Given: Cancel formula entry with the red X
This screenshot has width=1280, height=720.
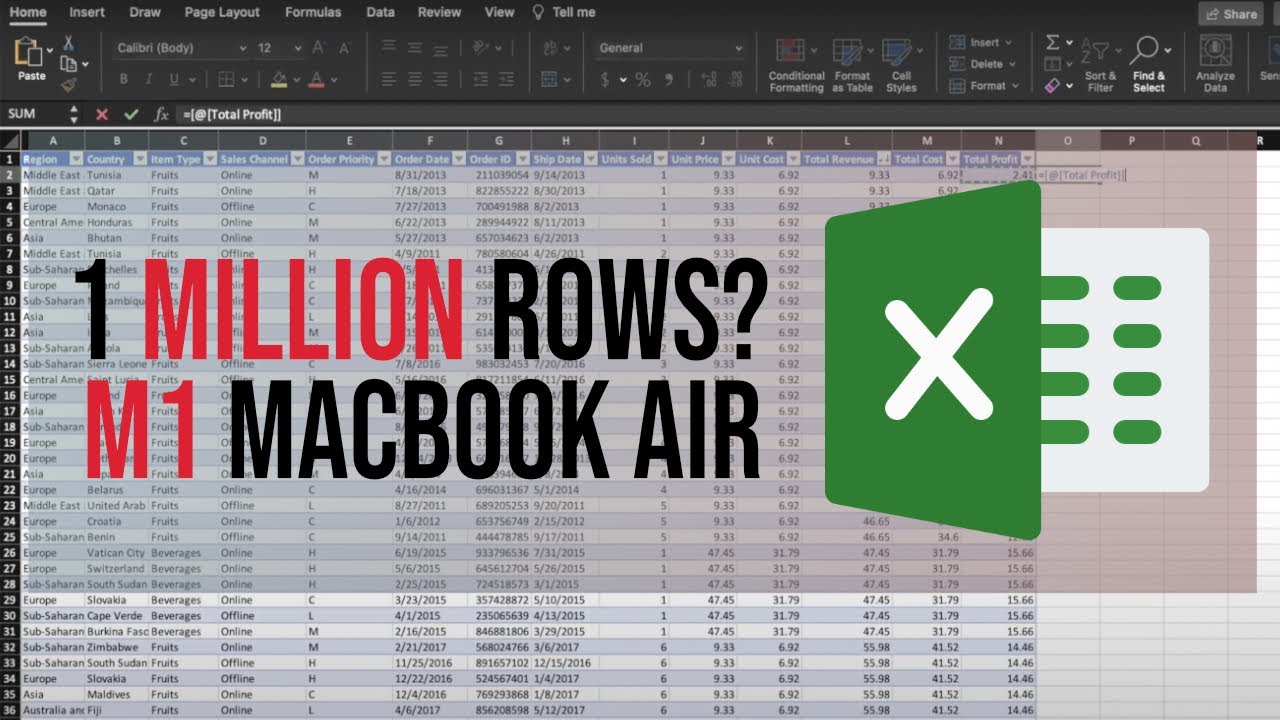Looking at the screenshot, I should [x=101, y=114].
